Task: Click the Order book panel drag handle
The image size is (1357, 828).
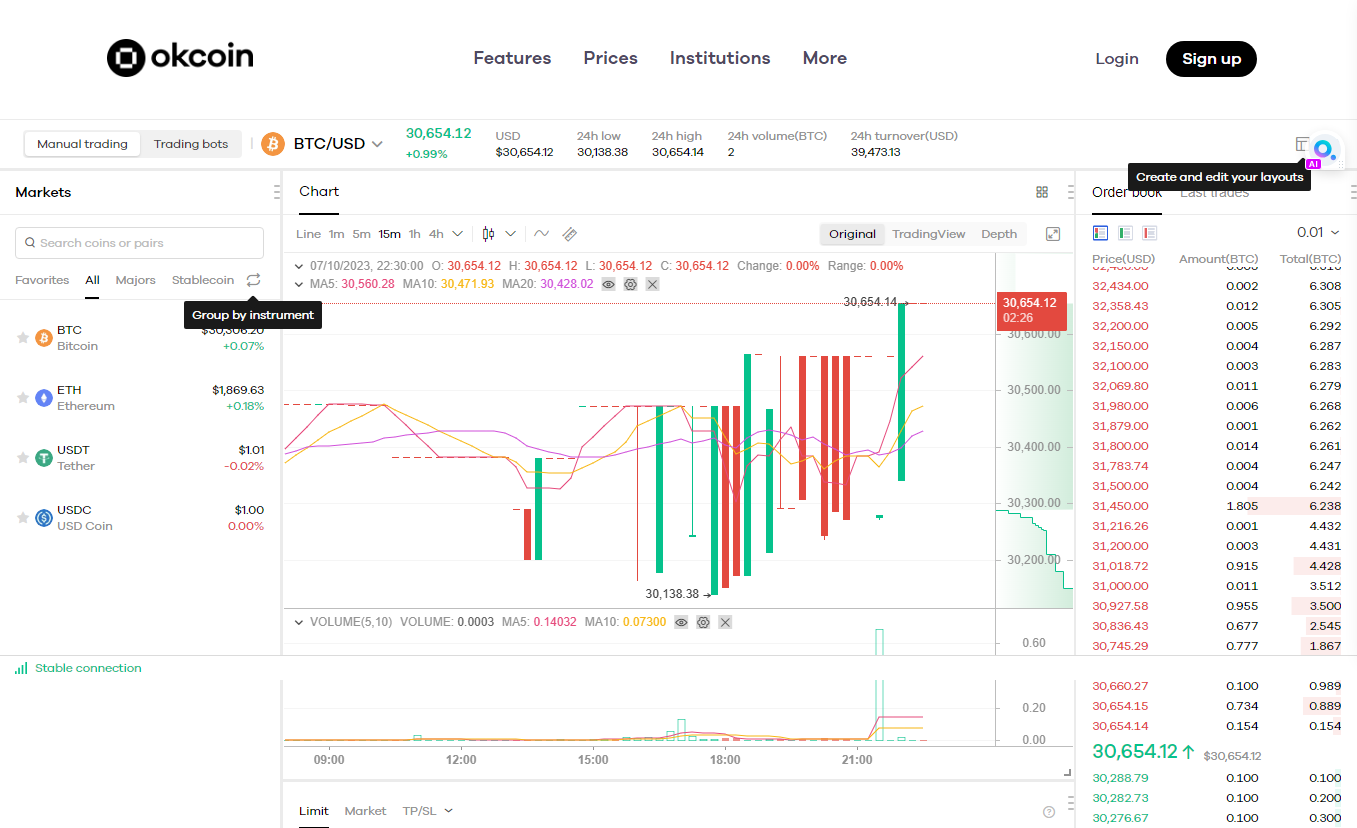Action: click(1353, 192)
